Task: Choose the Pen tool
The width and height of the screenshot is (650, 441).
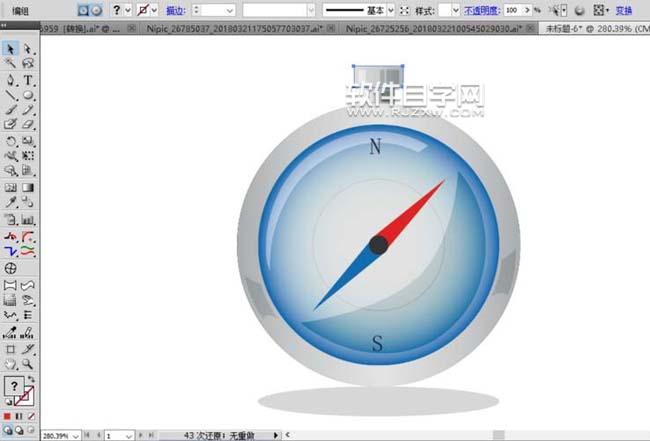Action: [x=10, y=80]
